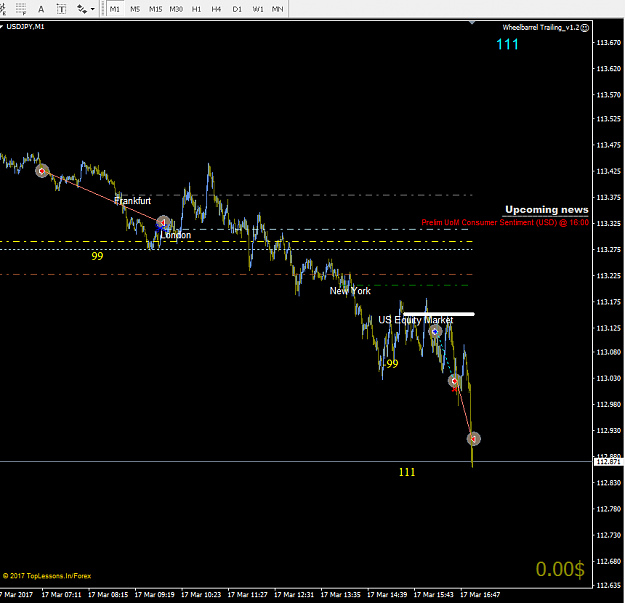
Task: Click the 17 Mar 16:47 time axis label
Action: (x=480, y=595)
